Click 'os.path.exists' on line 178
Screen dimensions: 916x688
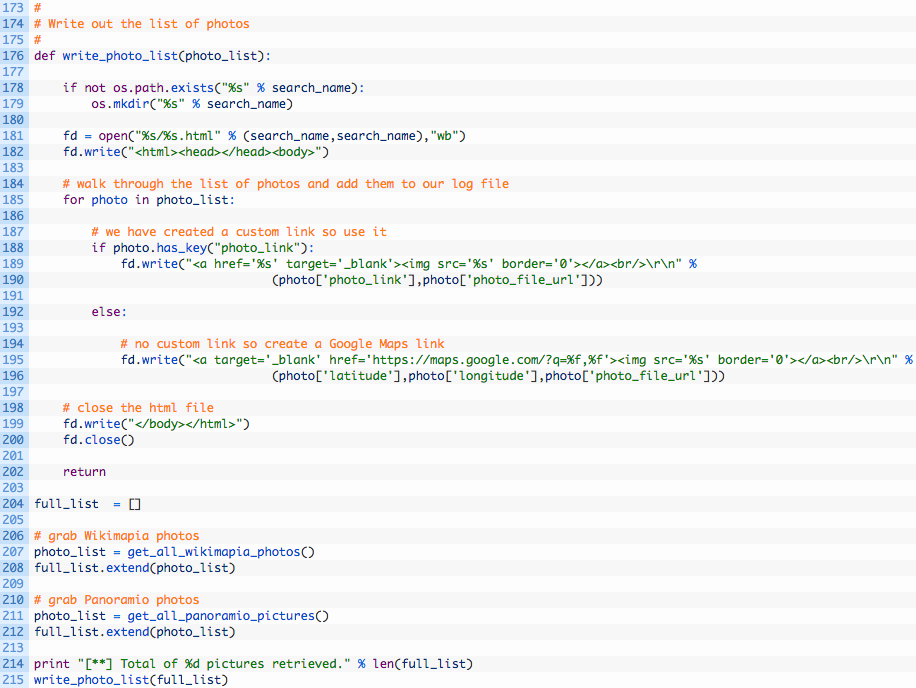(164, 88)
